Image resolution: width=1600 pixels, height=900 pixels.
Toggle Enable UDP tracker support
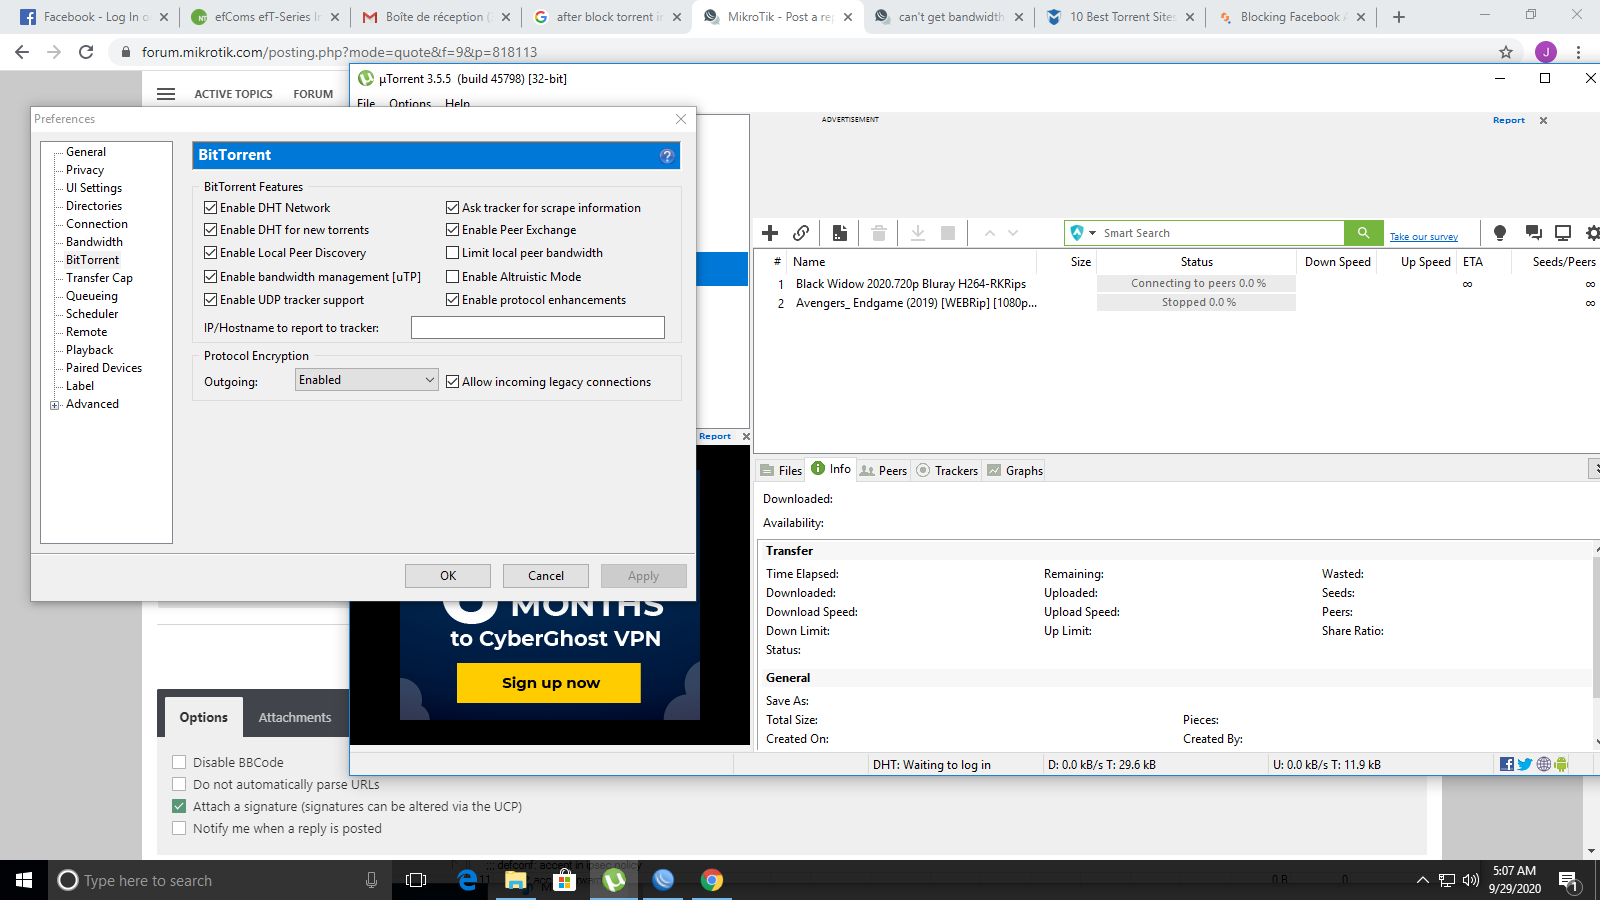point(211,300)
